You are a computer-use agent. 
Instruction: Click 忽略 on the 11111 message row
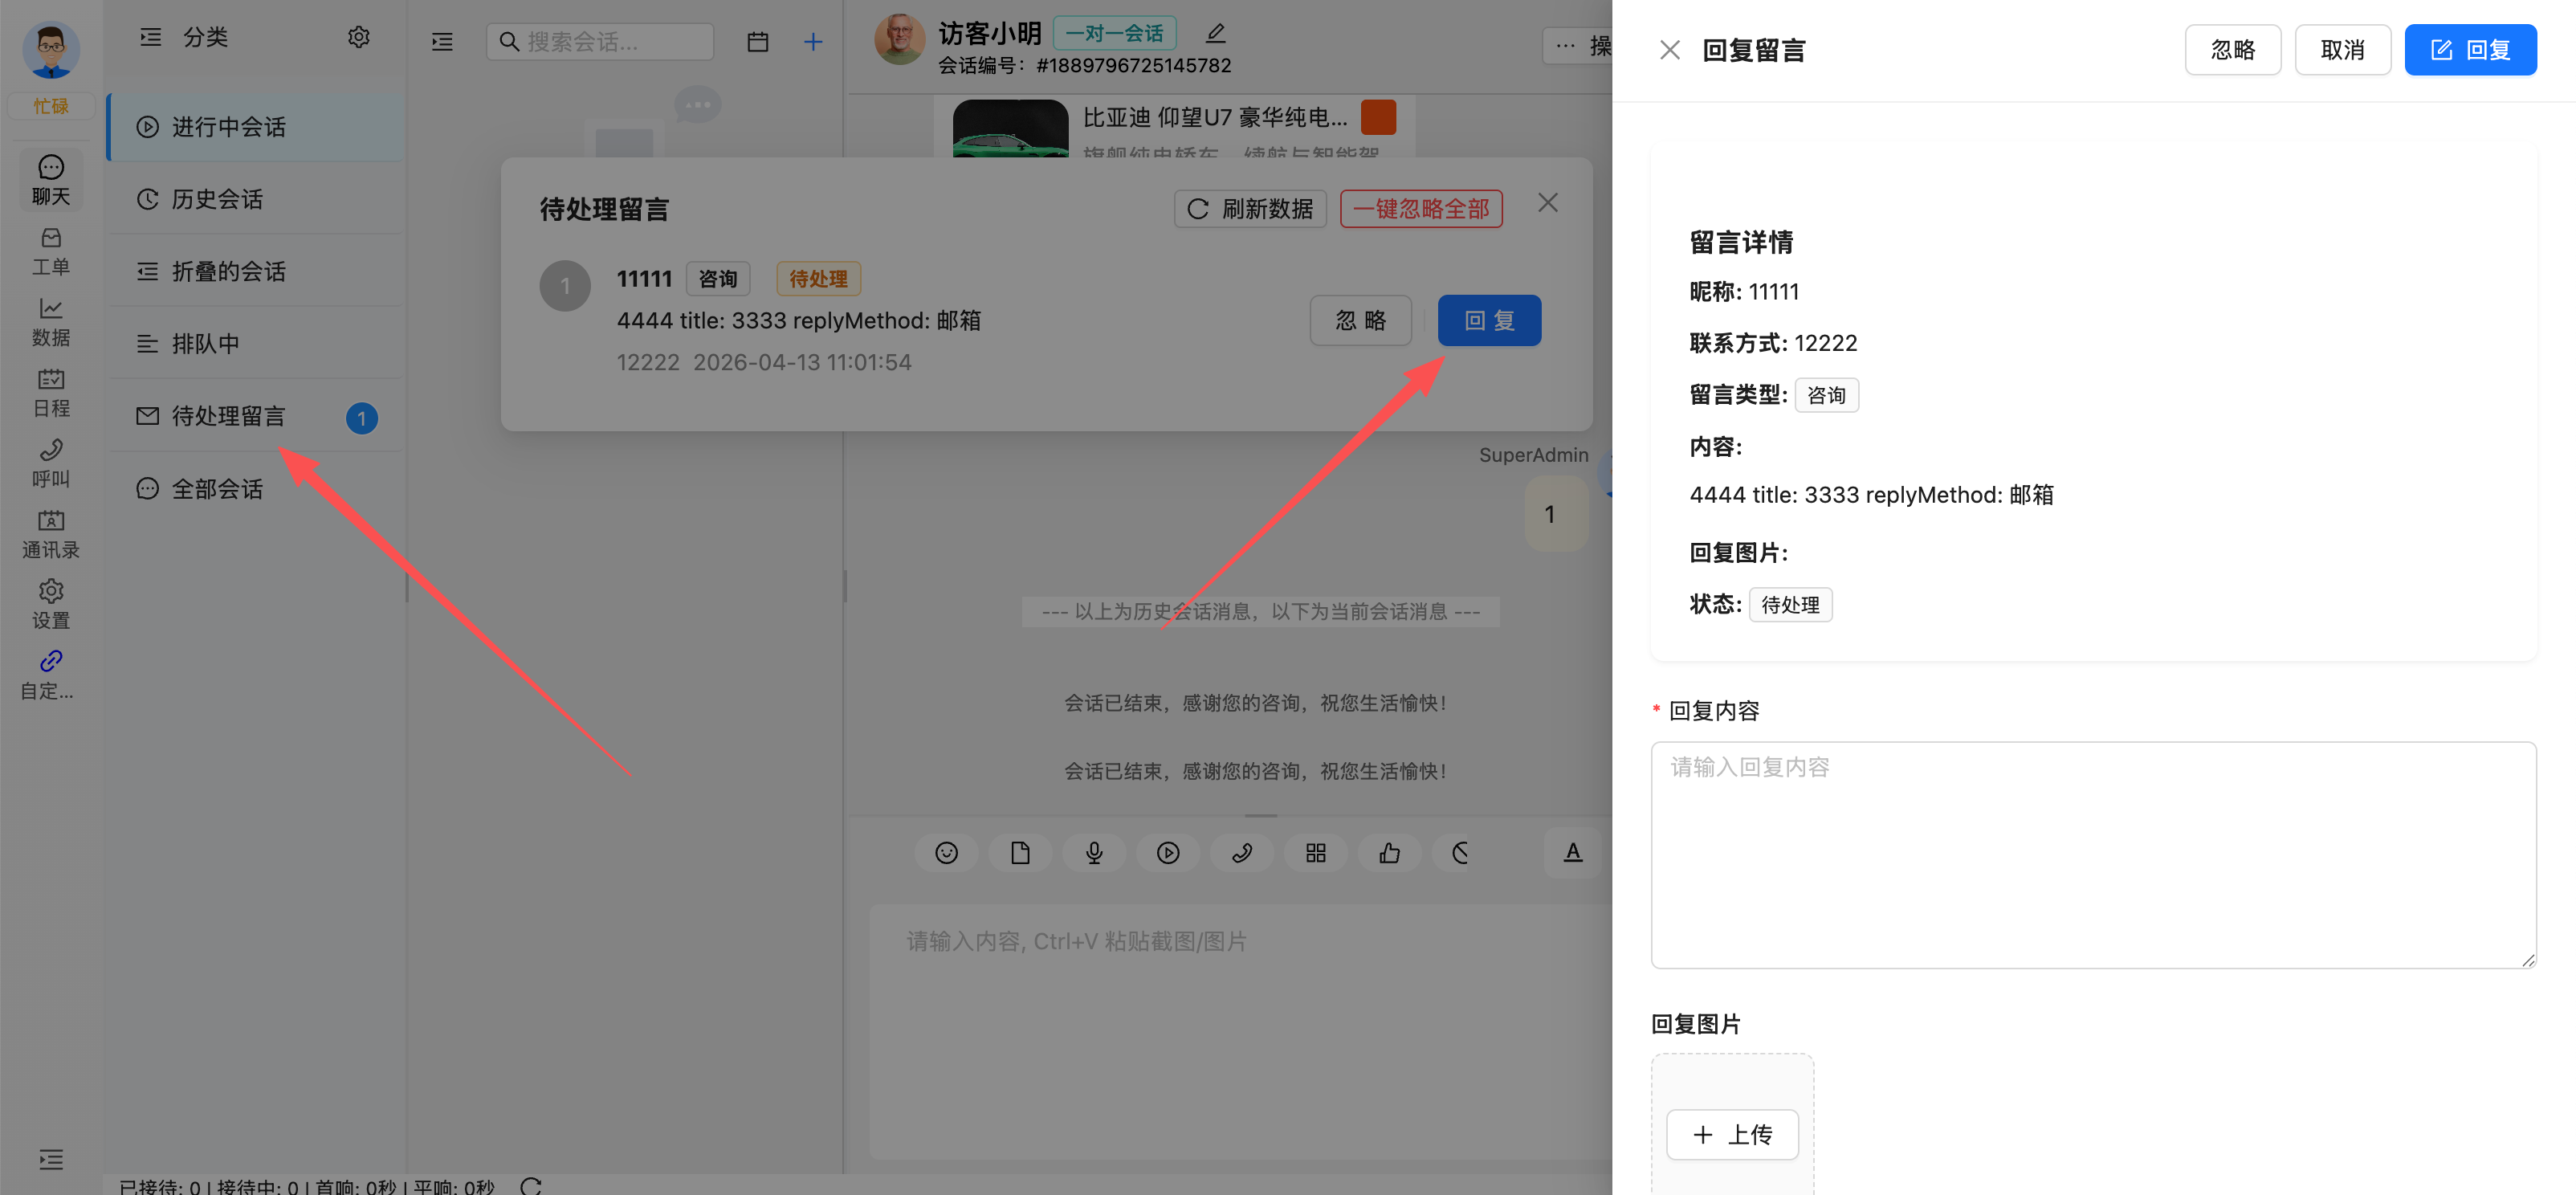pos(1361,320)
